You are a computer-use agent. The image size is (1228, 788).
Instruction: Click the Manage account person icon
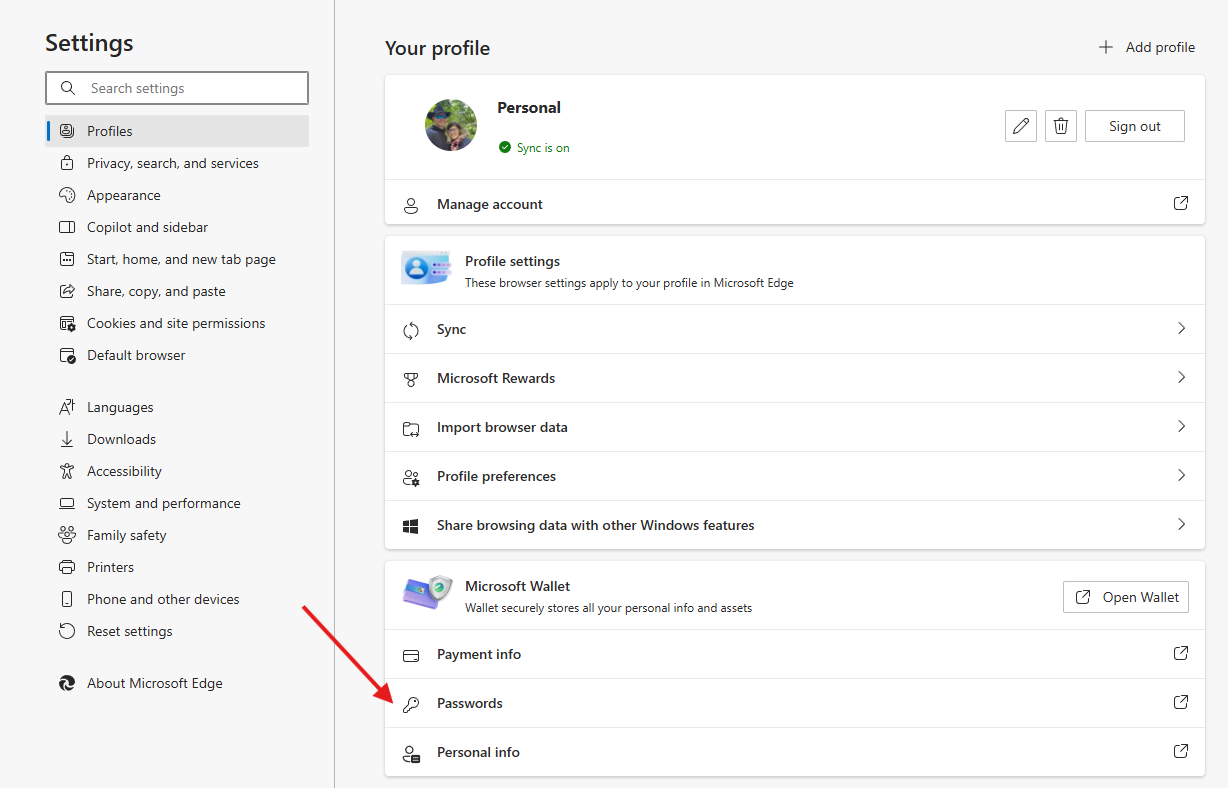click(x=411, y=205)
